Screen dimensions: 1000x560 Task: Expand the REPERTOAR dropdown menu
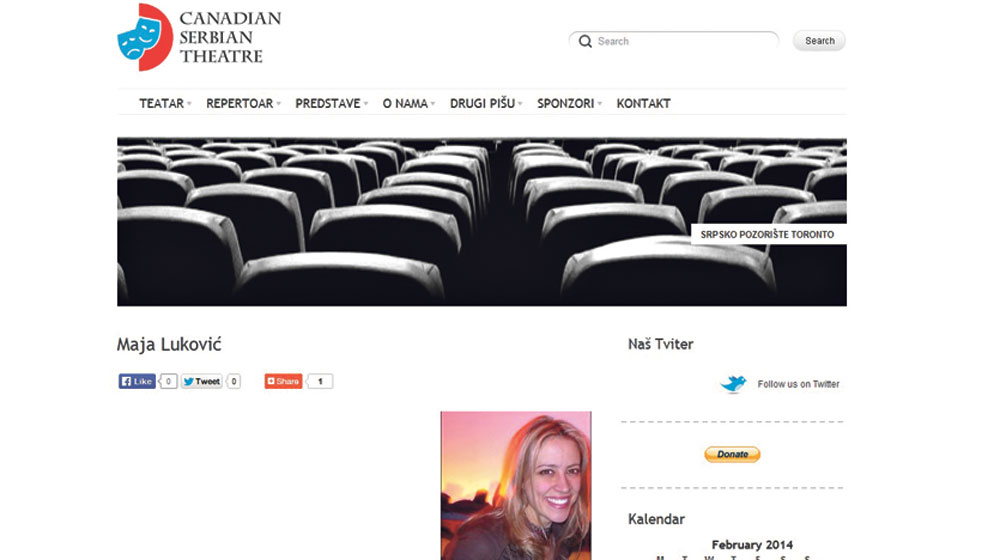[x=241, y=104]
